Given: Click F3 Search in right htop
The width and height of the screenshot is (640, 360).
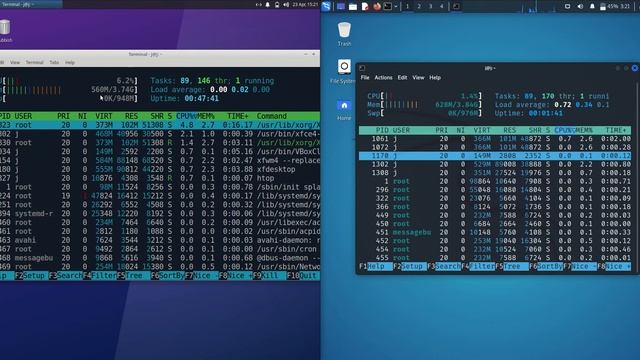Looking at the screenshot, I should point(444,267).
